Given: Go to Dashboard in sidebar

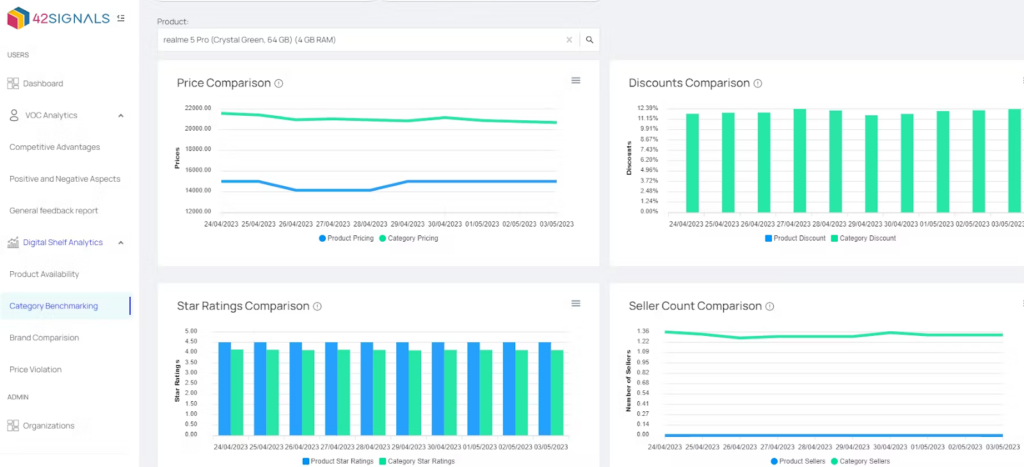Looking at the screenshot, I should click(x=42, y=84).
